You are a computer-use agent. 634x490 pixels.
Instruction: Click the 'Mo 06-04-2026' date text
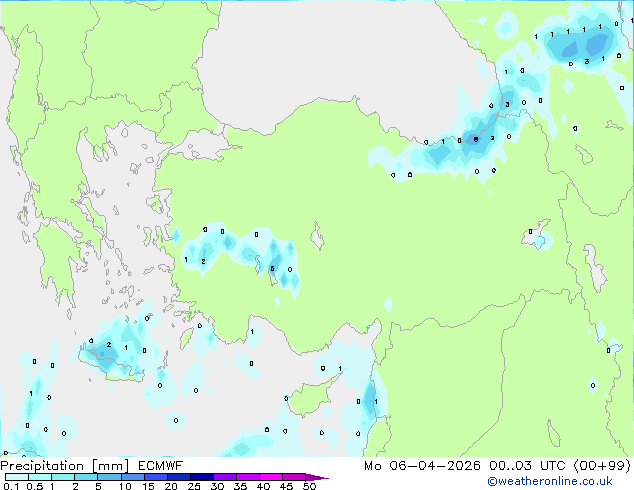tap(422, 466)
